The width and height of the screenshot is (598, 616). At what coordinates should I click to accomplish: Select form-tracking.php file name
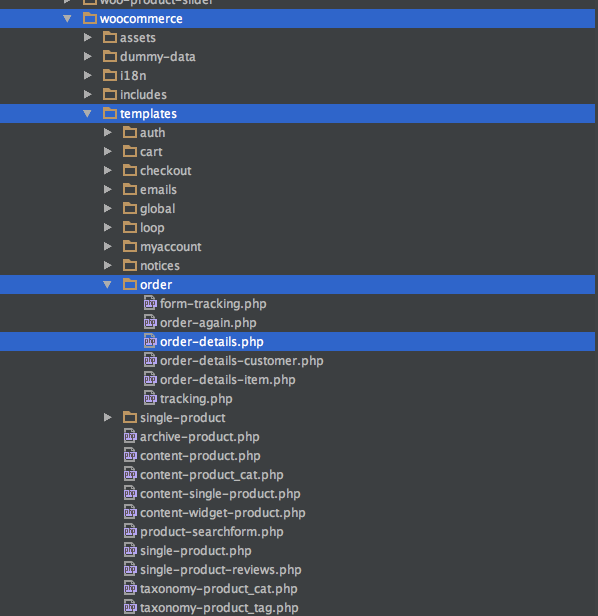(x=213, y=304)
